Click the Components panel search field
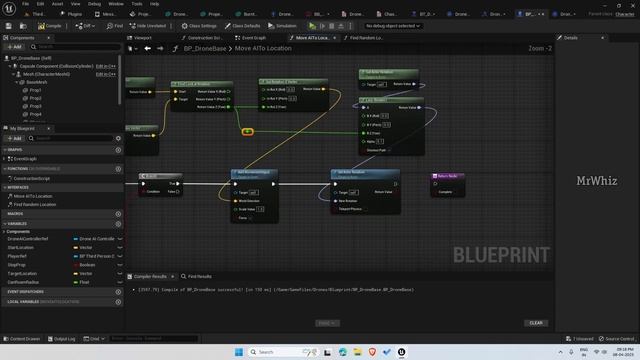Screen dimensions: 640x360 (76, 47)
